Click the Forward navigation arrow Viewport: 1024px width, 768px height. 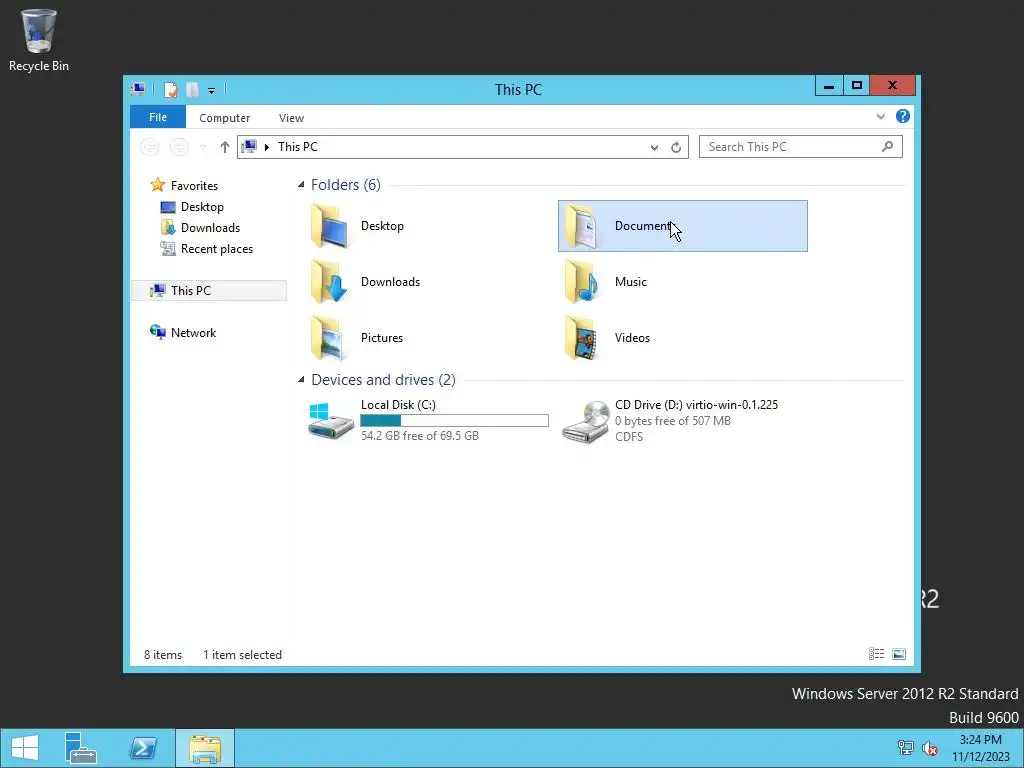pos(178,147)
